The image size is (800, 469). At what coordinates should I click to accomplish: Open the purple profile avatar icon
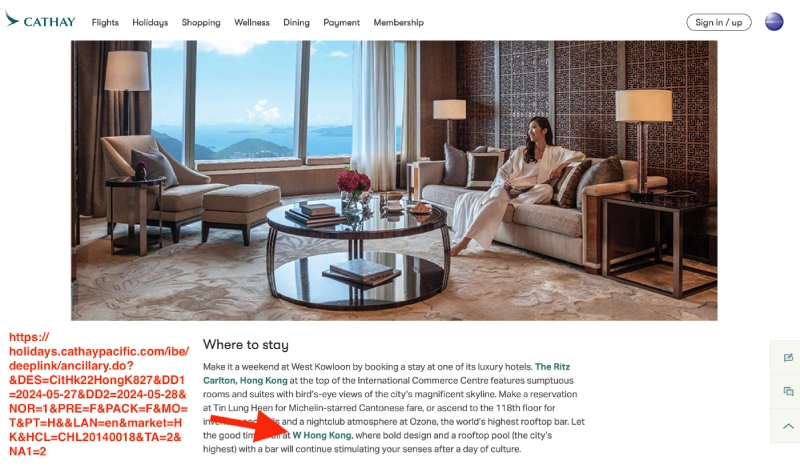773,22
